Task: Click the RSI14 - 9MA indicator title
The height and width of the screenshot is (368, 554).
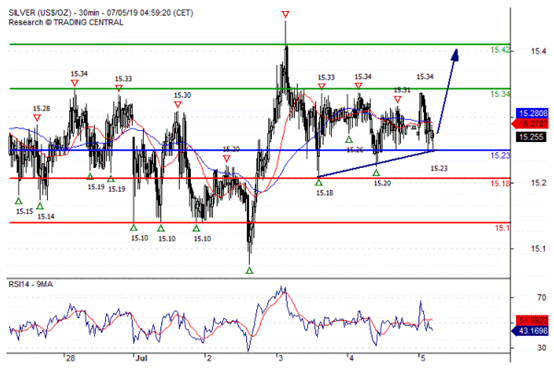Action: pos(31,284)
